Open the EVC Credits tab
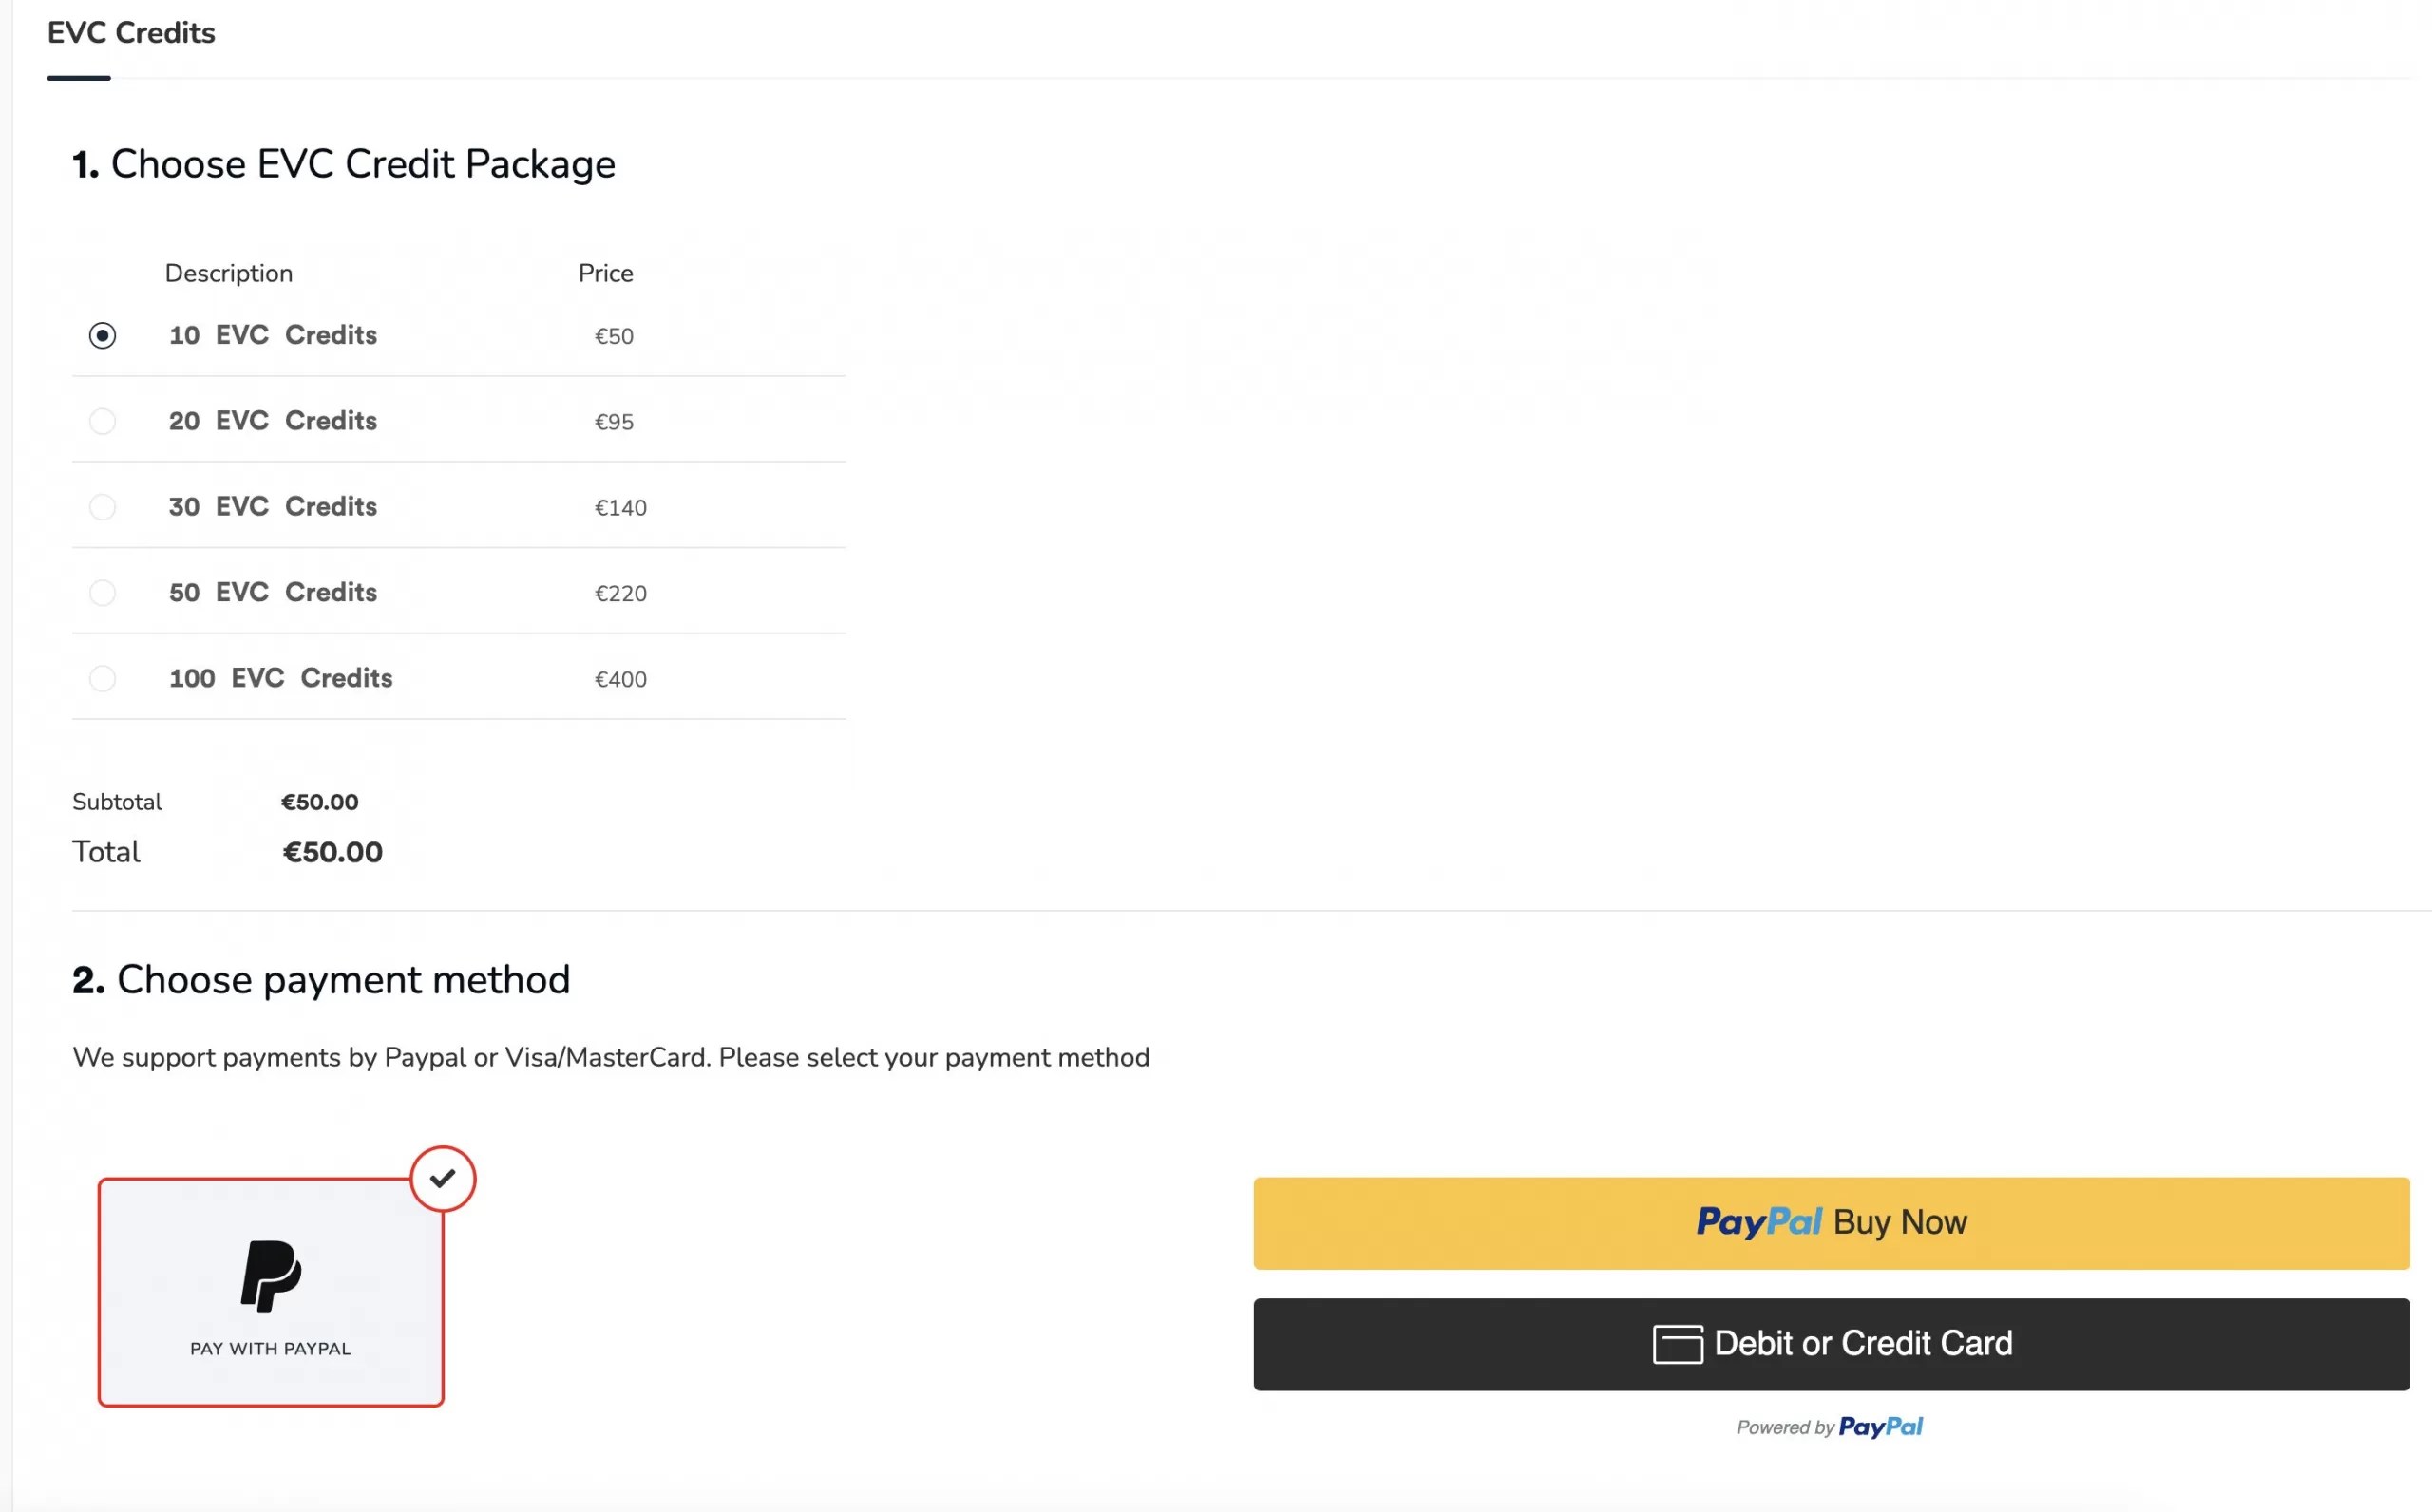This screenshot has width=2432, height=1512. [x=131, y=33]
